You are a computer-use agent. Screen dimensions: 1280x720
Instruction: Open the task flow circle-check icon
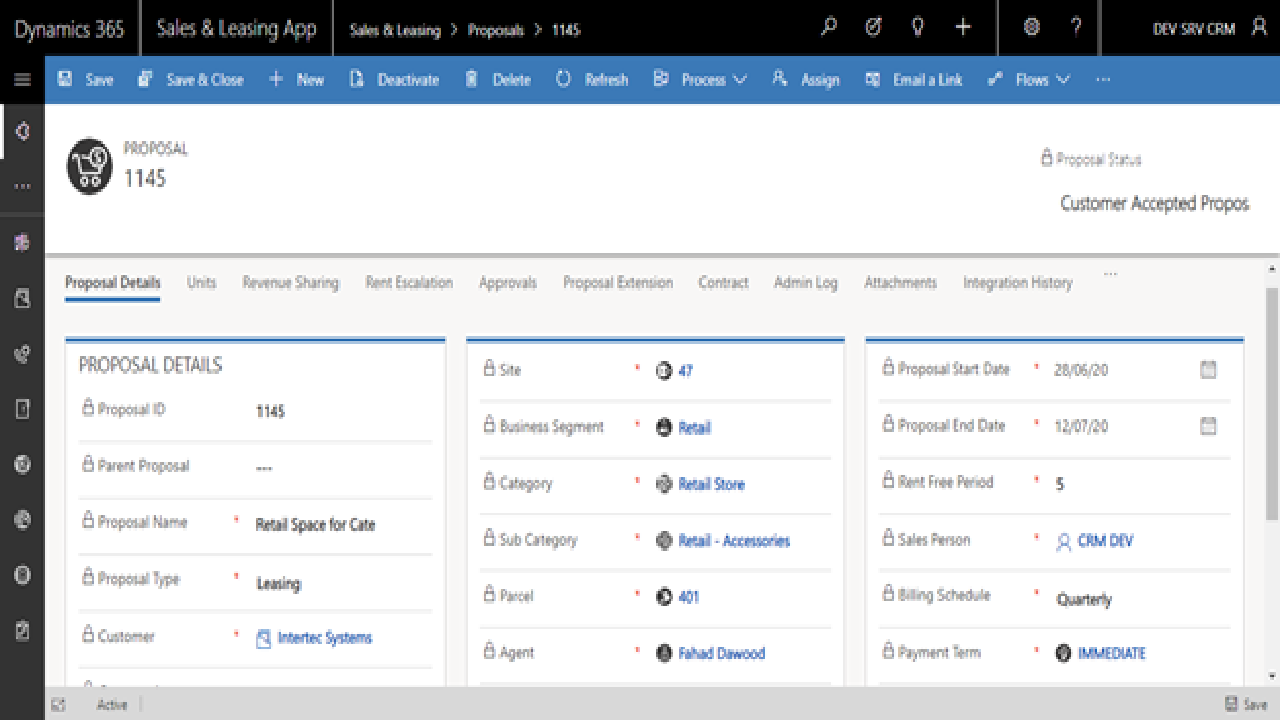click(873, 28)
